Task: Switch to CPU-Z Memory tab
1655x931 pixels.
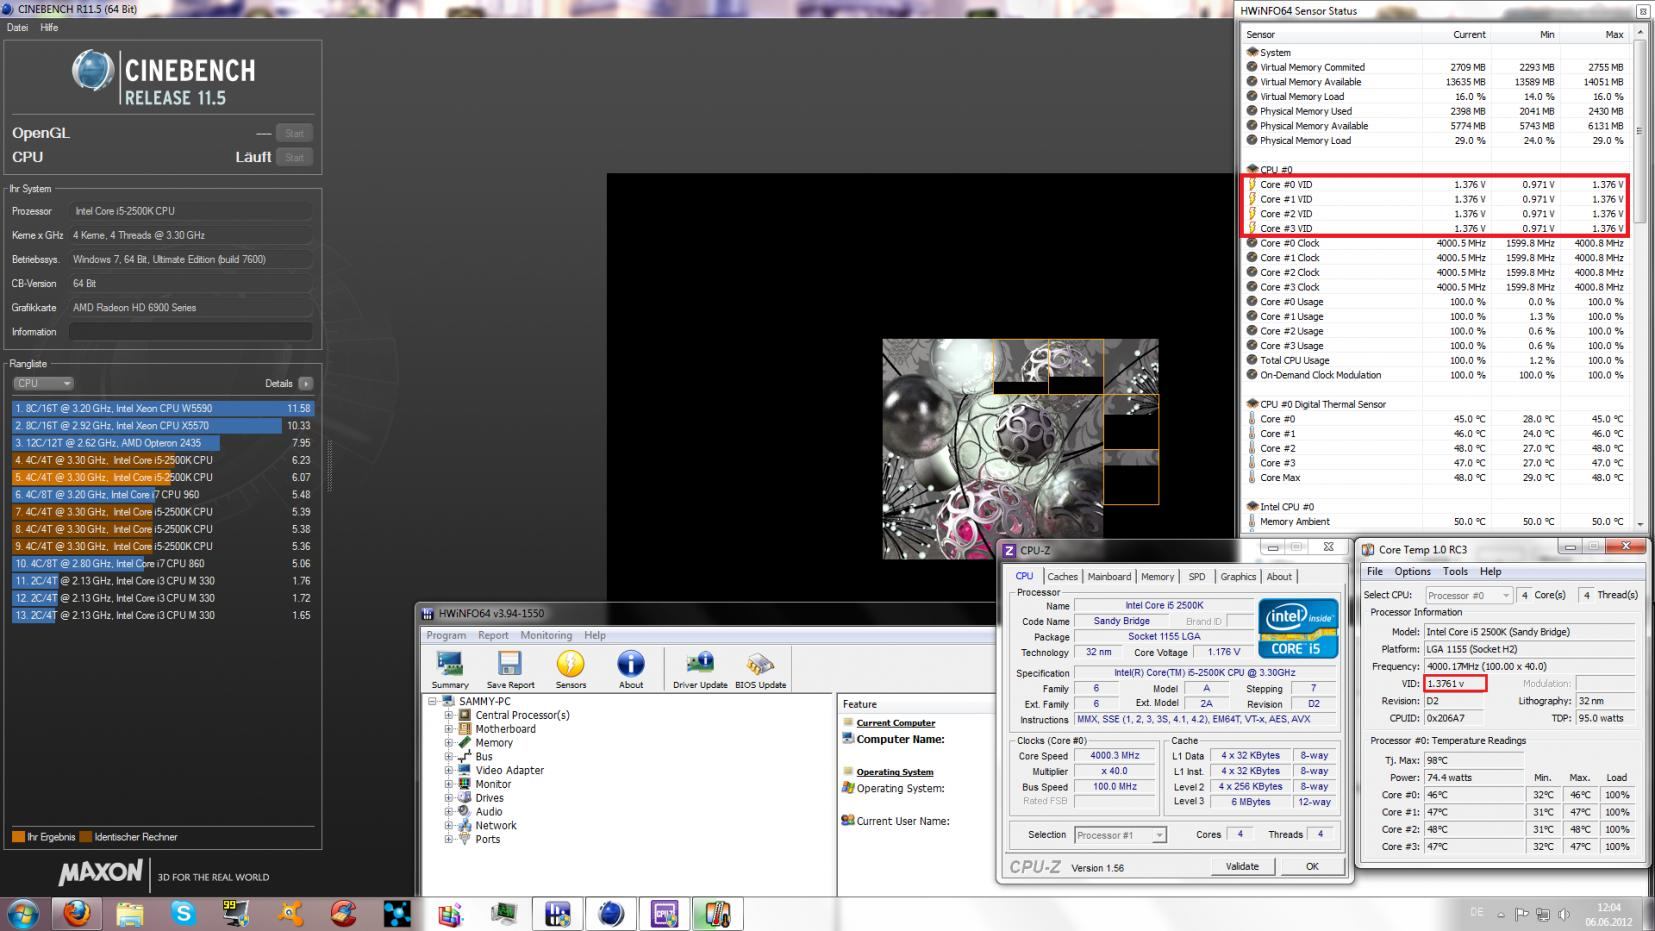Action: (x=1157, y=576)
